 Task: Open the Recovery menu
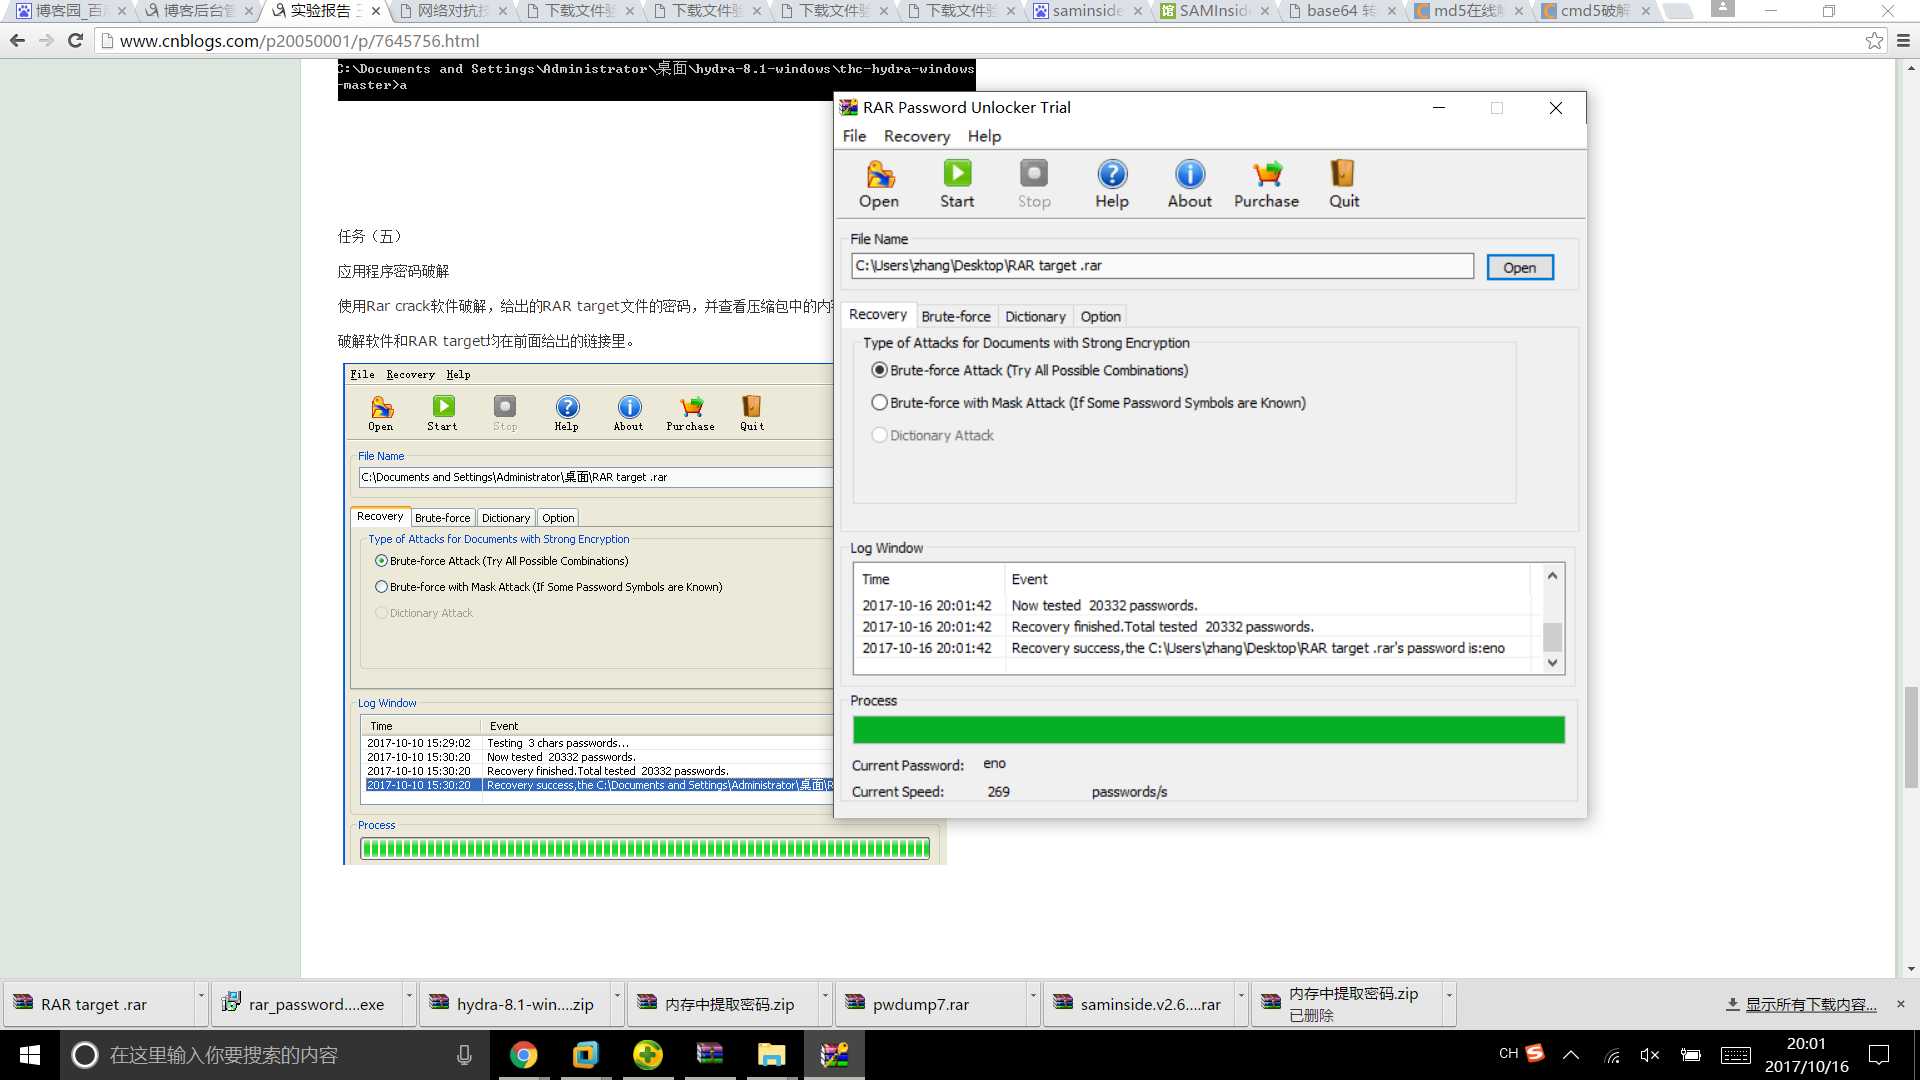tap(916, 136)
